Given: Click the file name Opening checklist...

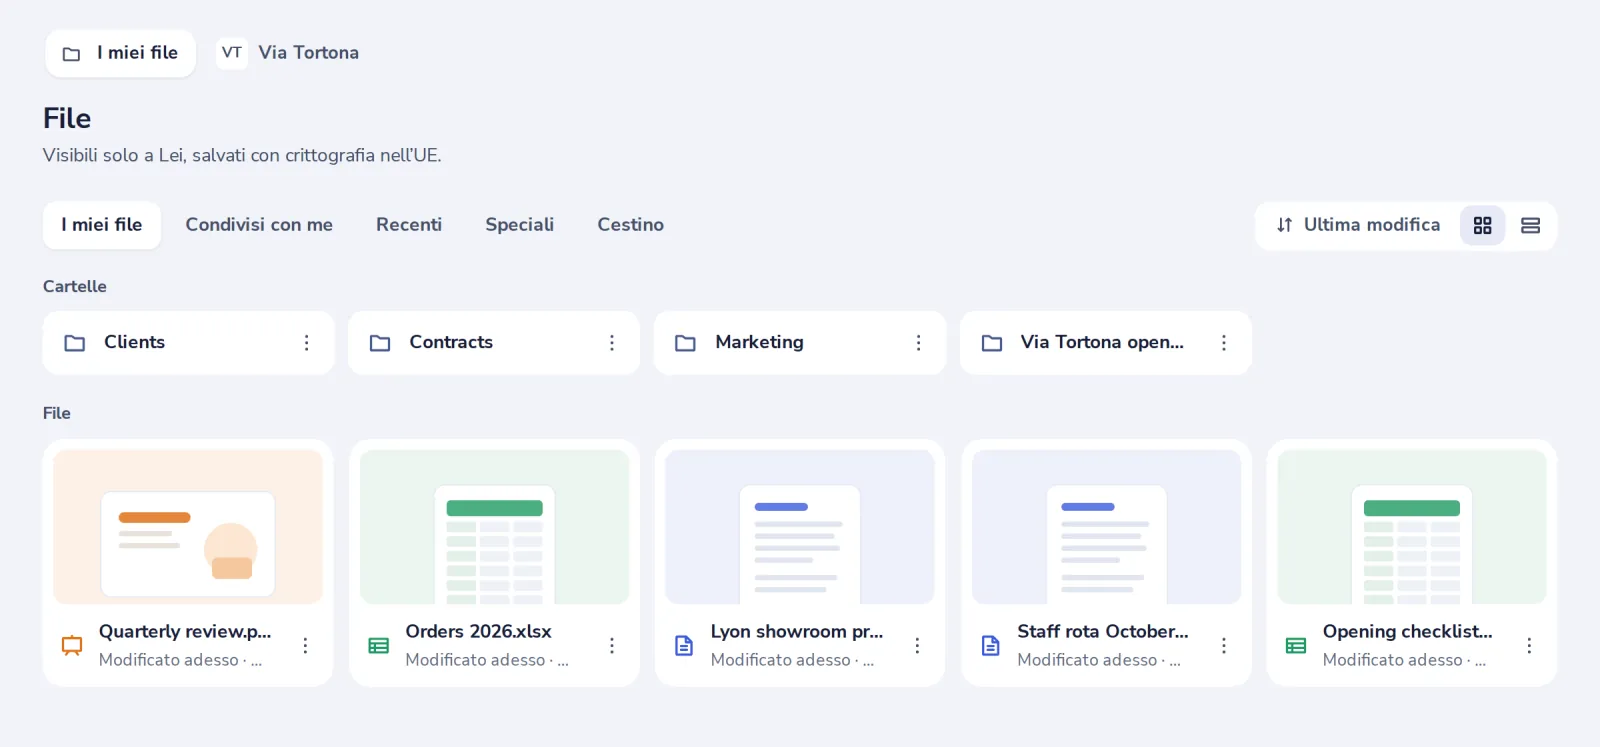Looking at the screenshot, I should tap(1408, 632).
